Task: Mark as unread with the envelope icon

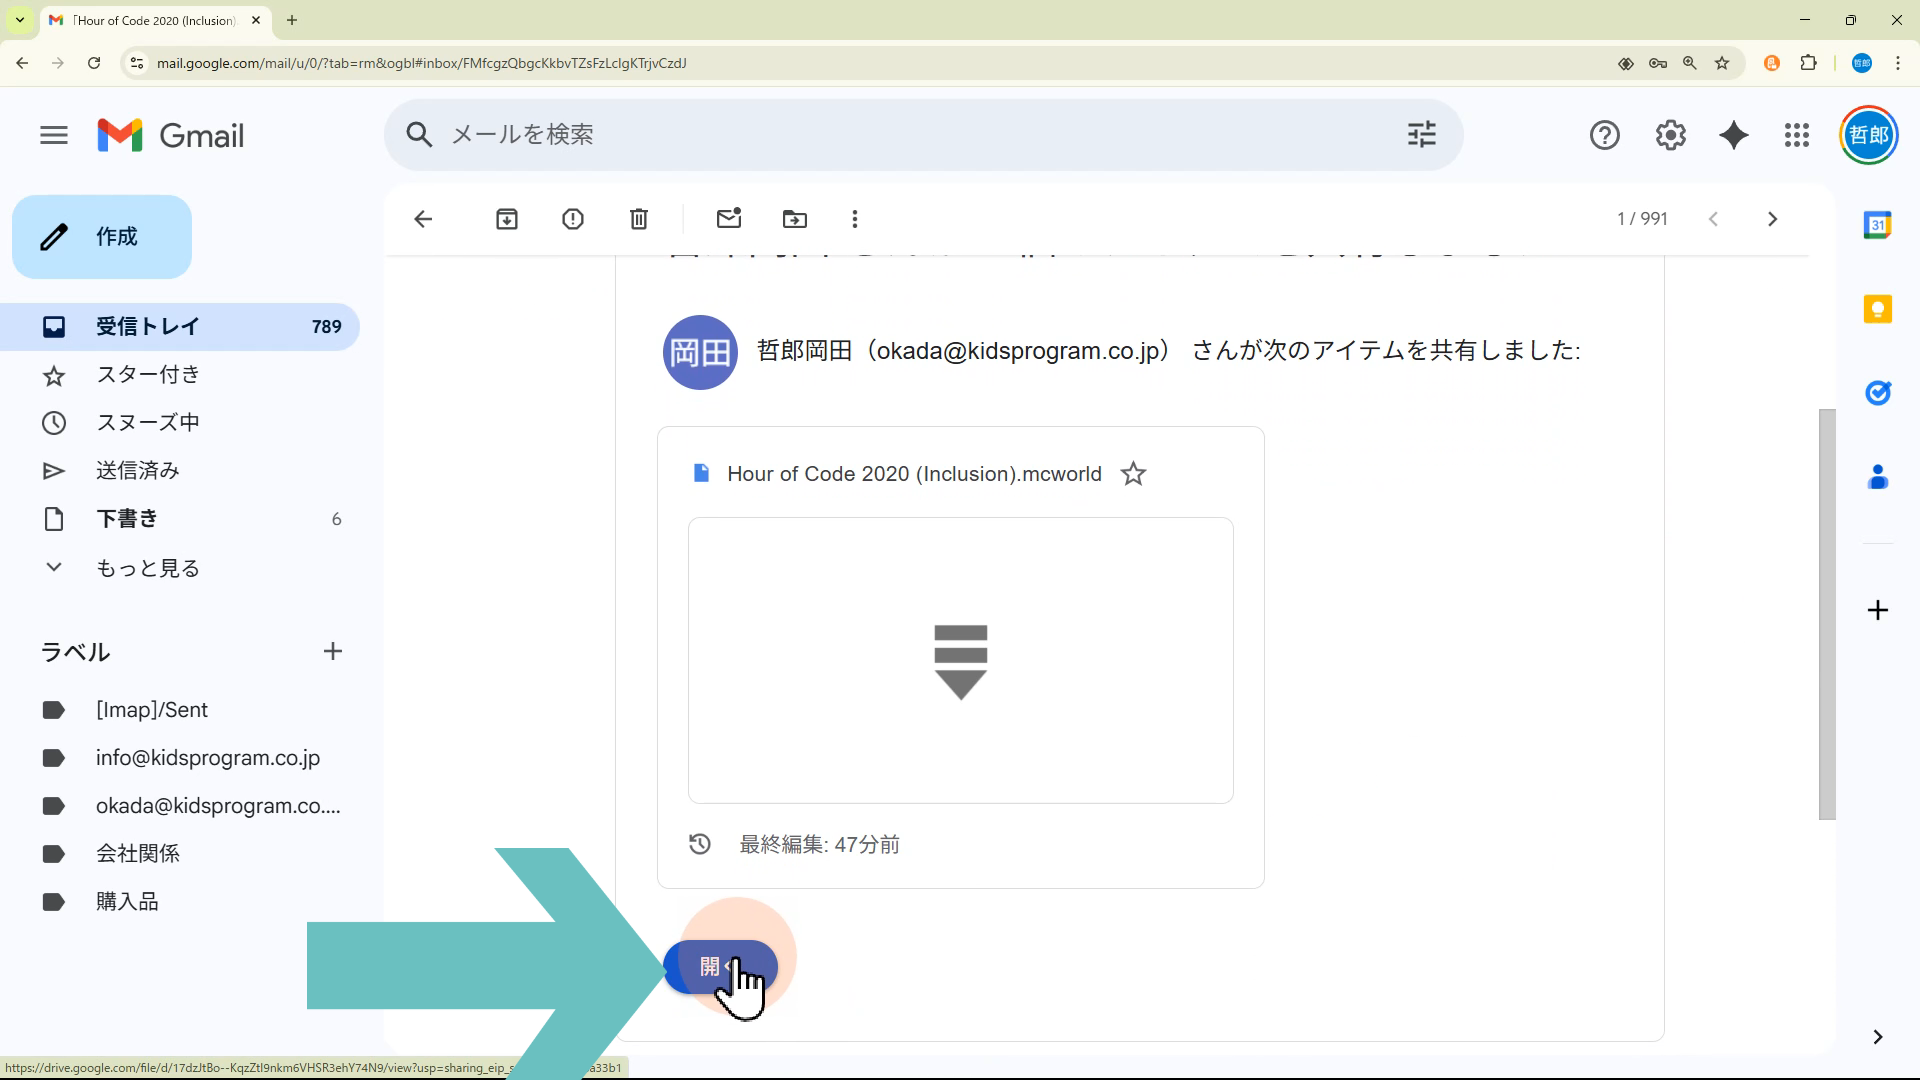Action: [x=729, y=219]
